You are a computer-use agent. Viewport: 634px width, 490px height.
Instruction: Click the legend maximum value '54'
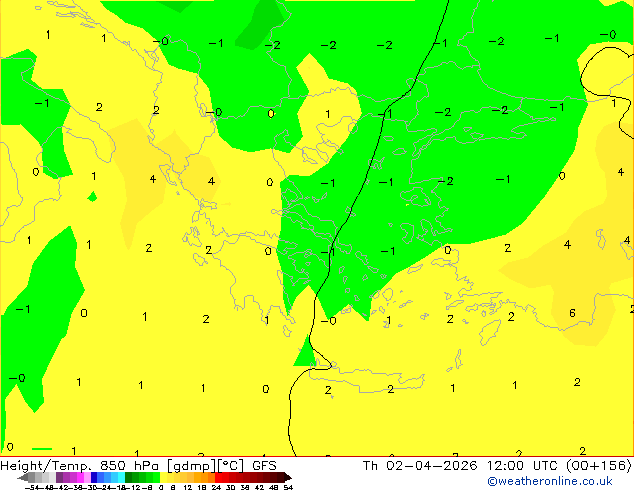click(288, 488)
